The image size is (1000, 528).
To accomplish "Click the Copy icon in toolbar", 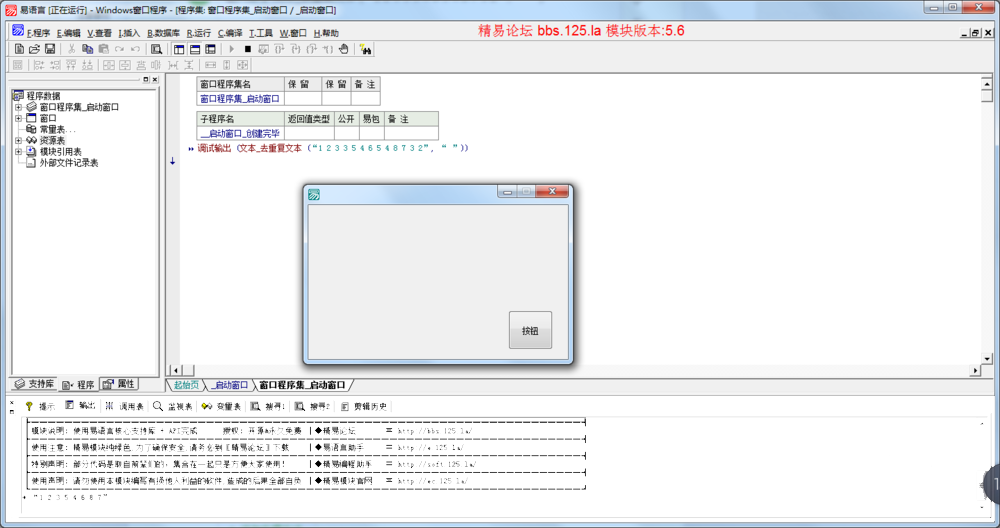I will click(87, 48).
